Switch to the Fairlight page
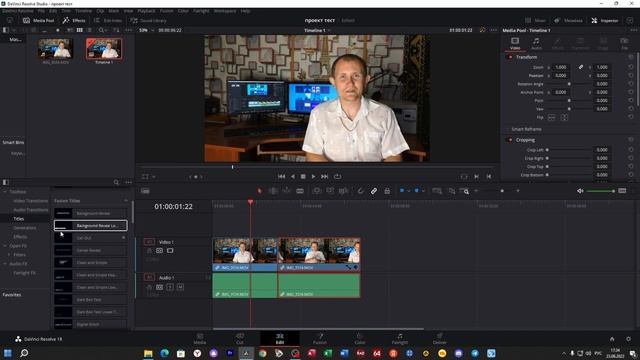 click(x=400, y=339)
